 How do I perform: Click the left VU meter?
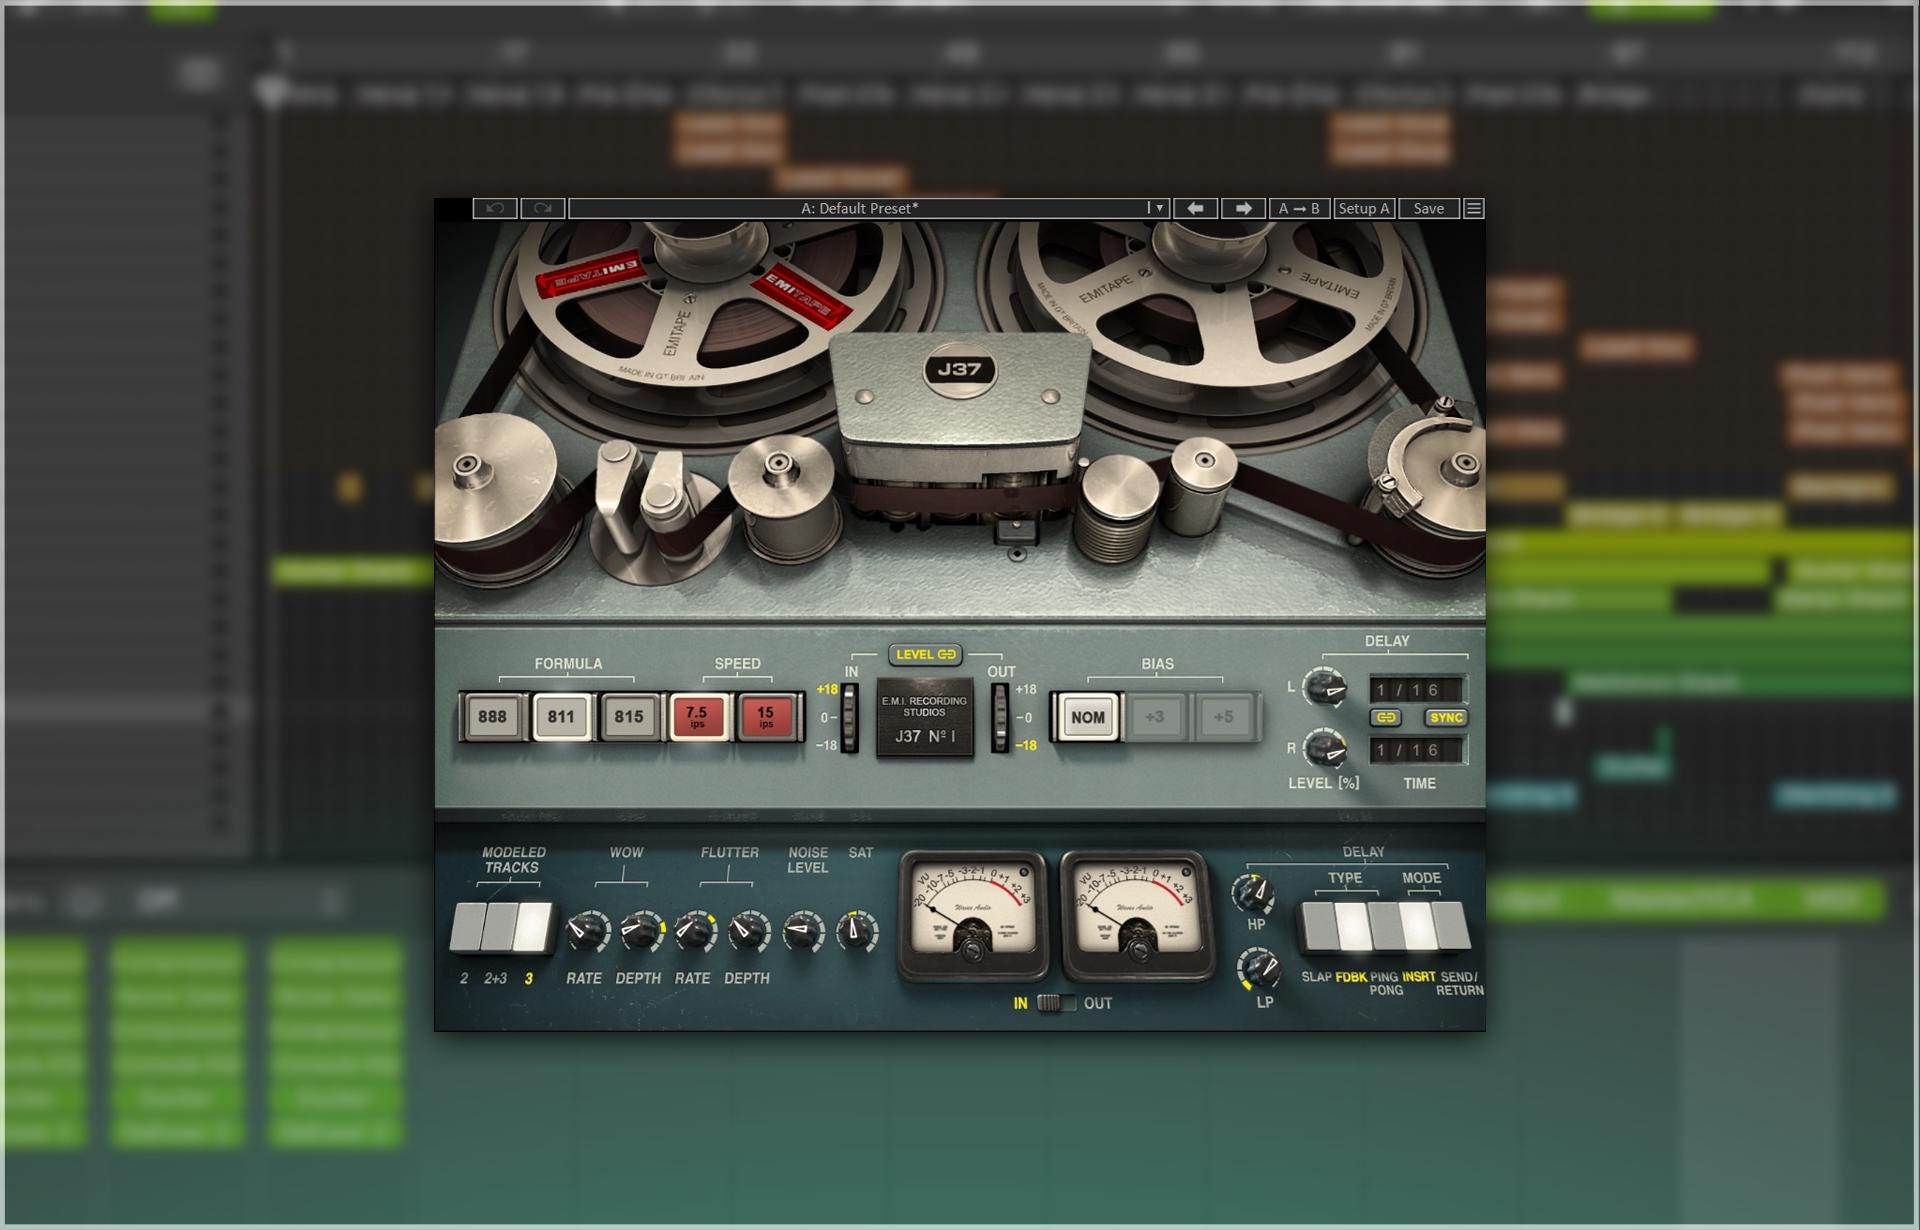coord(972,916)
